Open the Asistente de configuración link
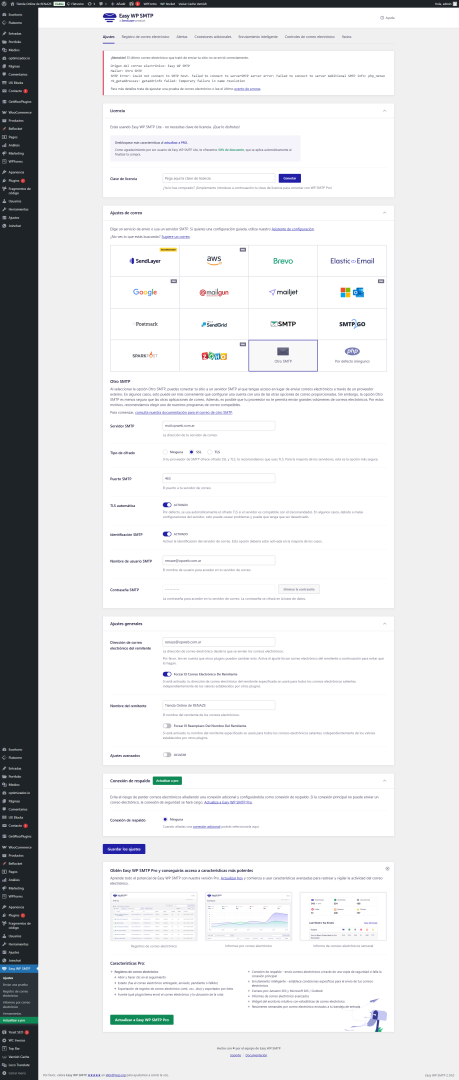The height and width of the screenshot is (1080, 459). pos(293,228)
